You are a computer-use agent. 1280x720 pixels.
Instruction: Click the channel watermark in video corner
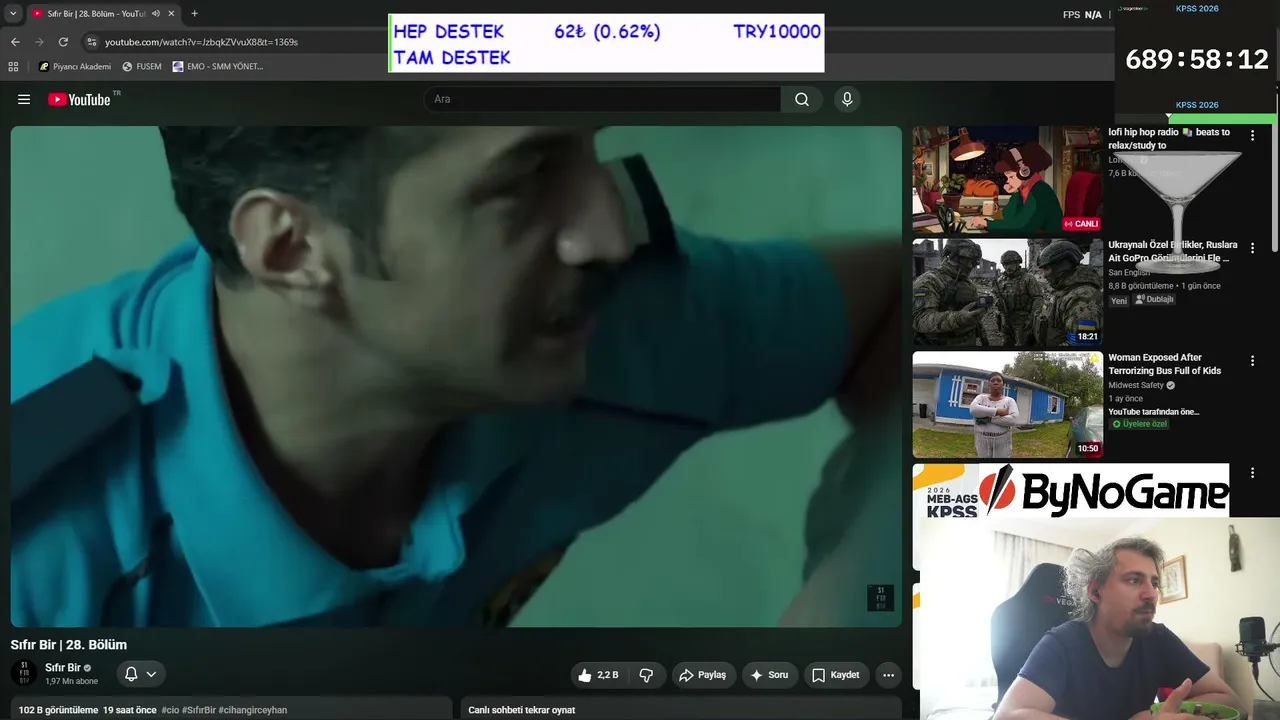click(880, 598)
